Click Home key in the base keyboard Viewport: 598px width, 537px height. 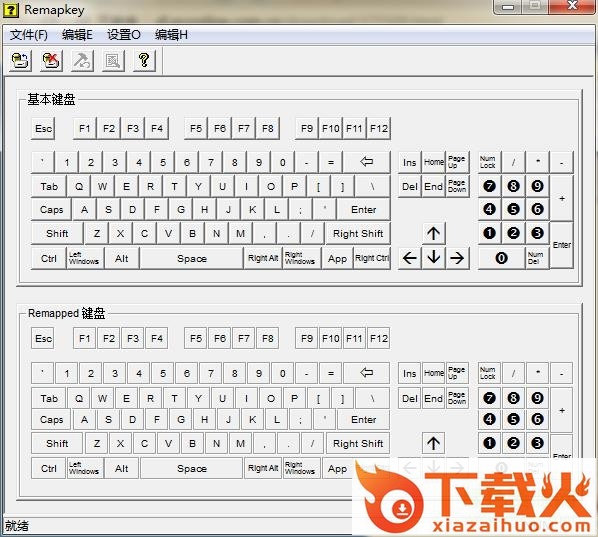click(x=434, y=162)
